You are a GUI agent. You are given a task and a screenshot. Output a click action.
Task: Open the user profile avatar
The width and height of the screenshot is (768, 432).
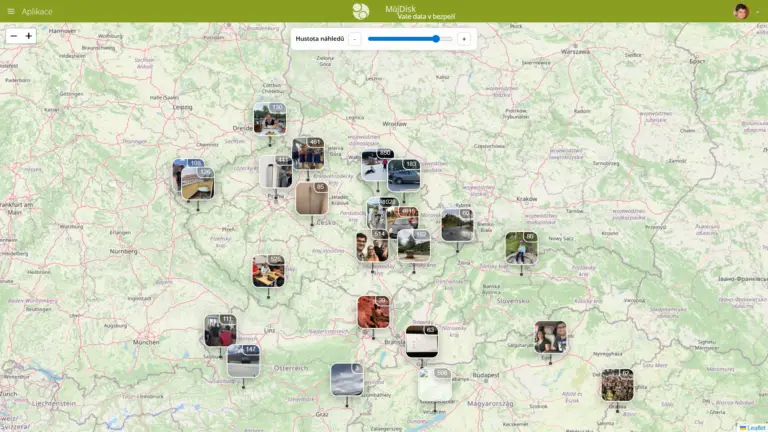[741, 11]
